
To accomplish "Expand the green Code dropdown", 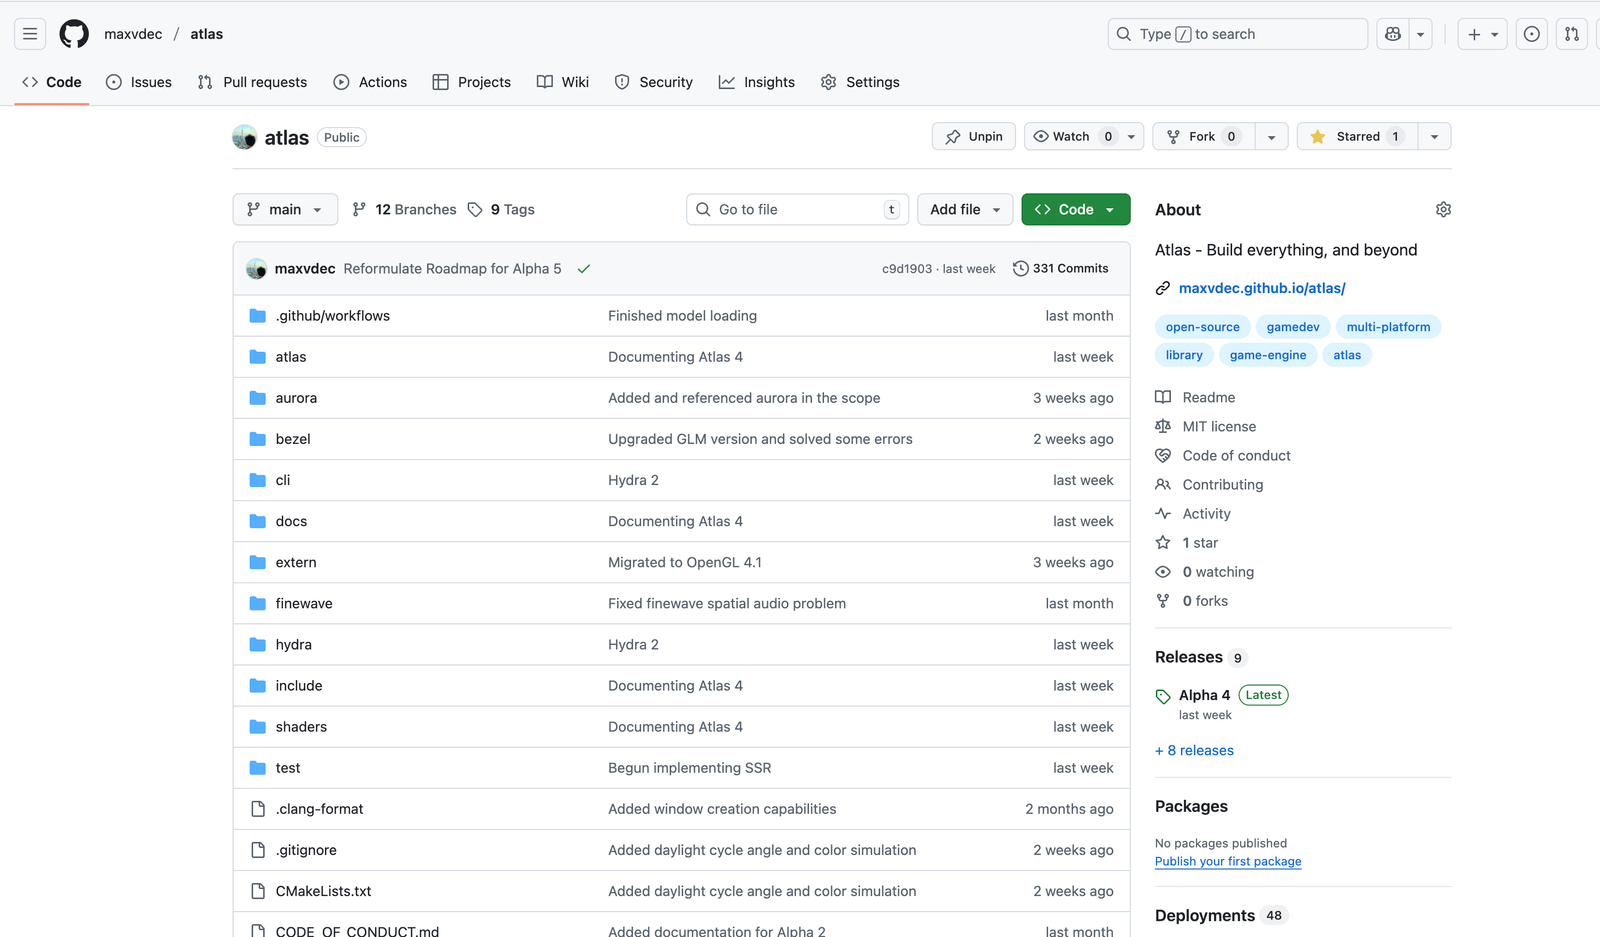I will point(1075,210).
